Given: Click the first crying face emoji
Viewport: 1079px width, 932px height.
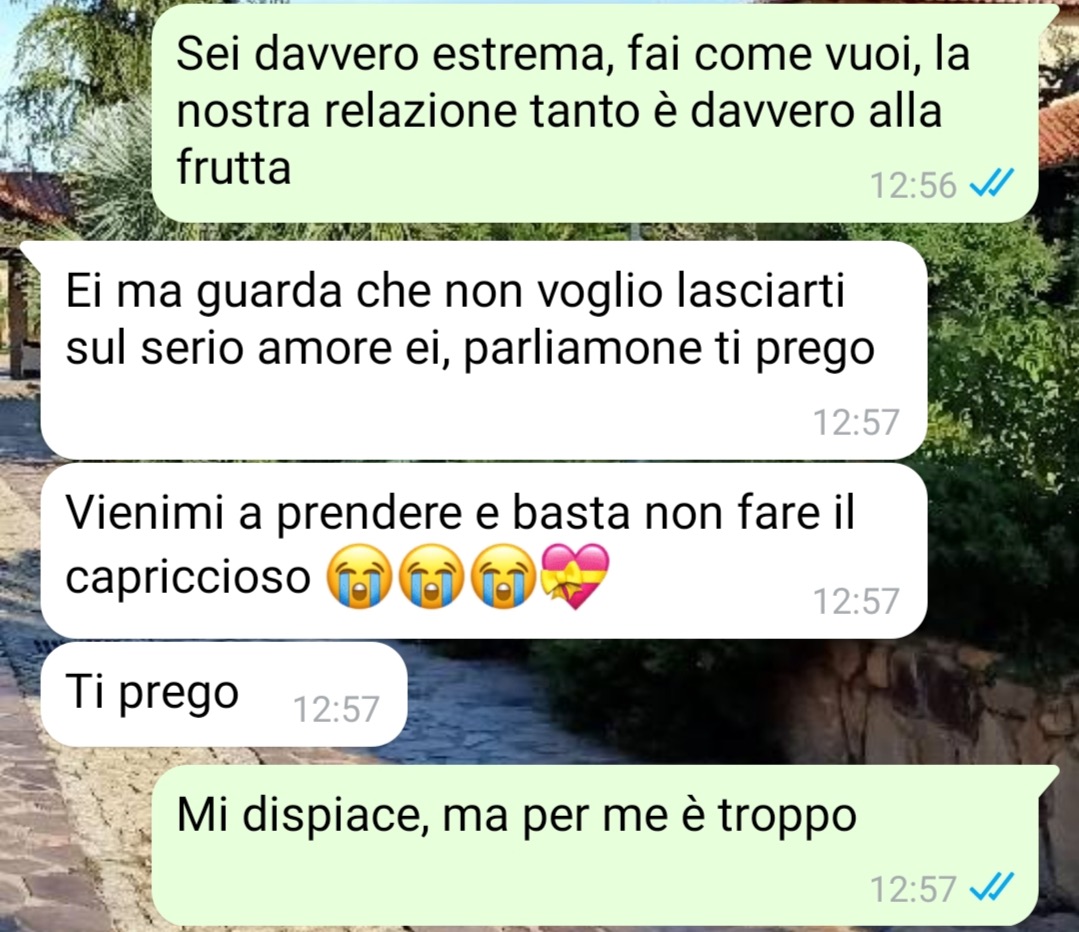Looking at the screenshot, I should [x=358, y=577].
